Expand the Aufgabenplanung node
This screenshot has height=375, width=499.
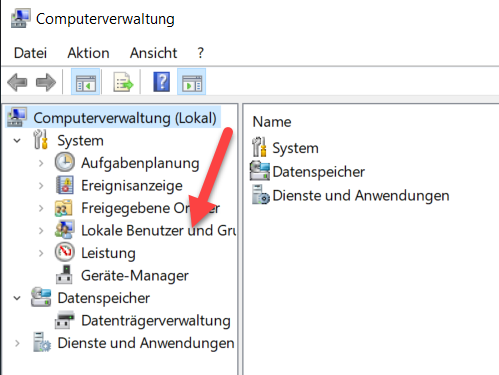pos(41,163)
